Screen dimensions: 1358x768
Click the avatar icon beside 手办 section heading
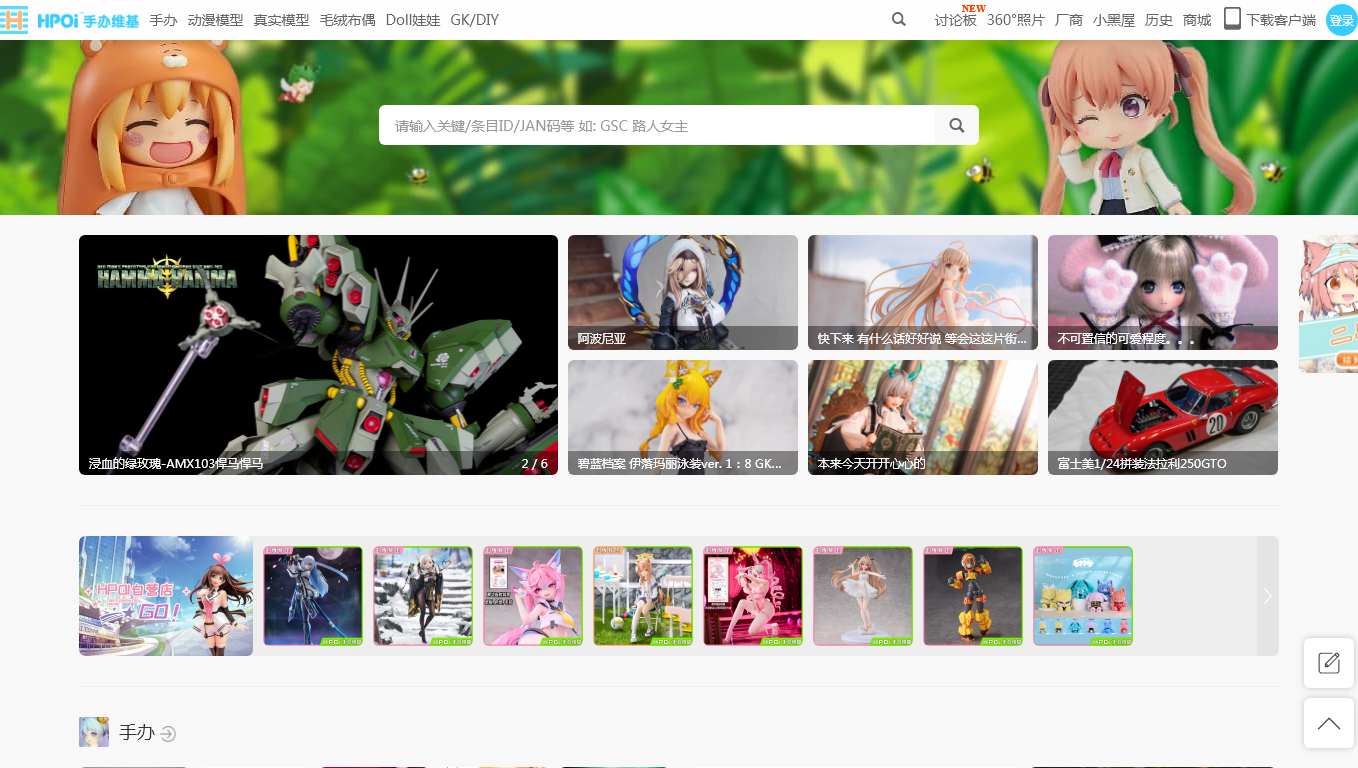[94, 732]
